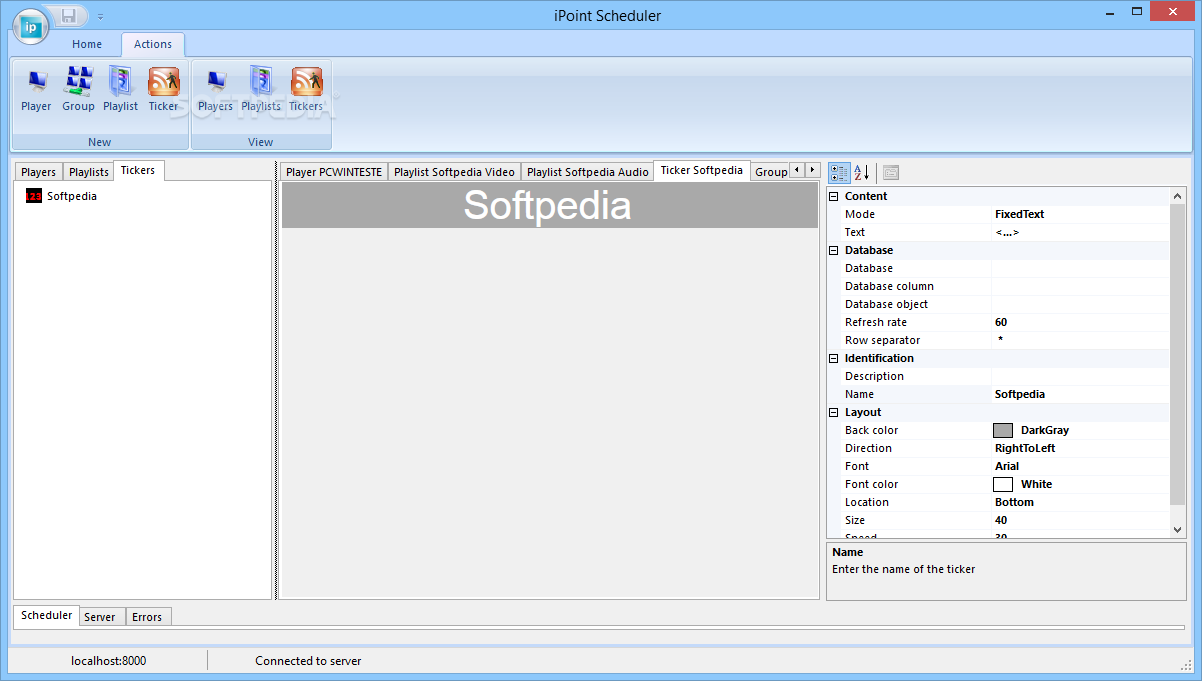
Task: Edit the Name value Softpedia
Action: (x=1080, y=394)
